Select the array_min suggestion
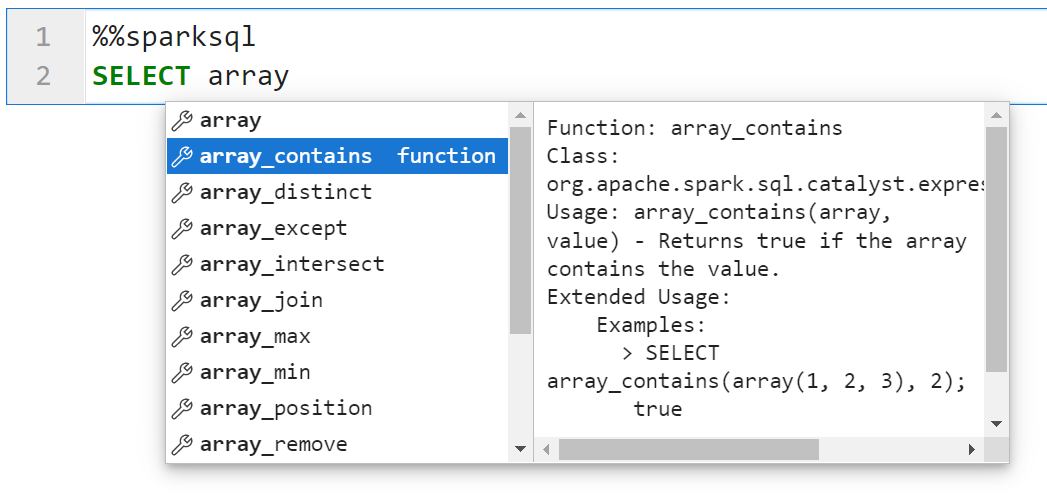1047x499 pixels. pyautogui.click(x=337, y=373)
